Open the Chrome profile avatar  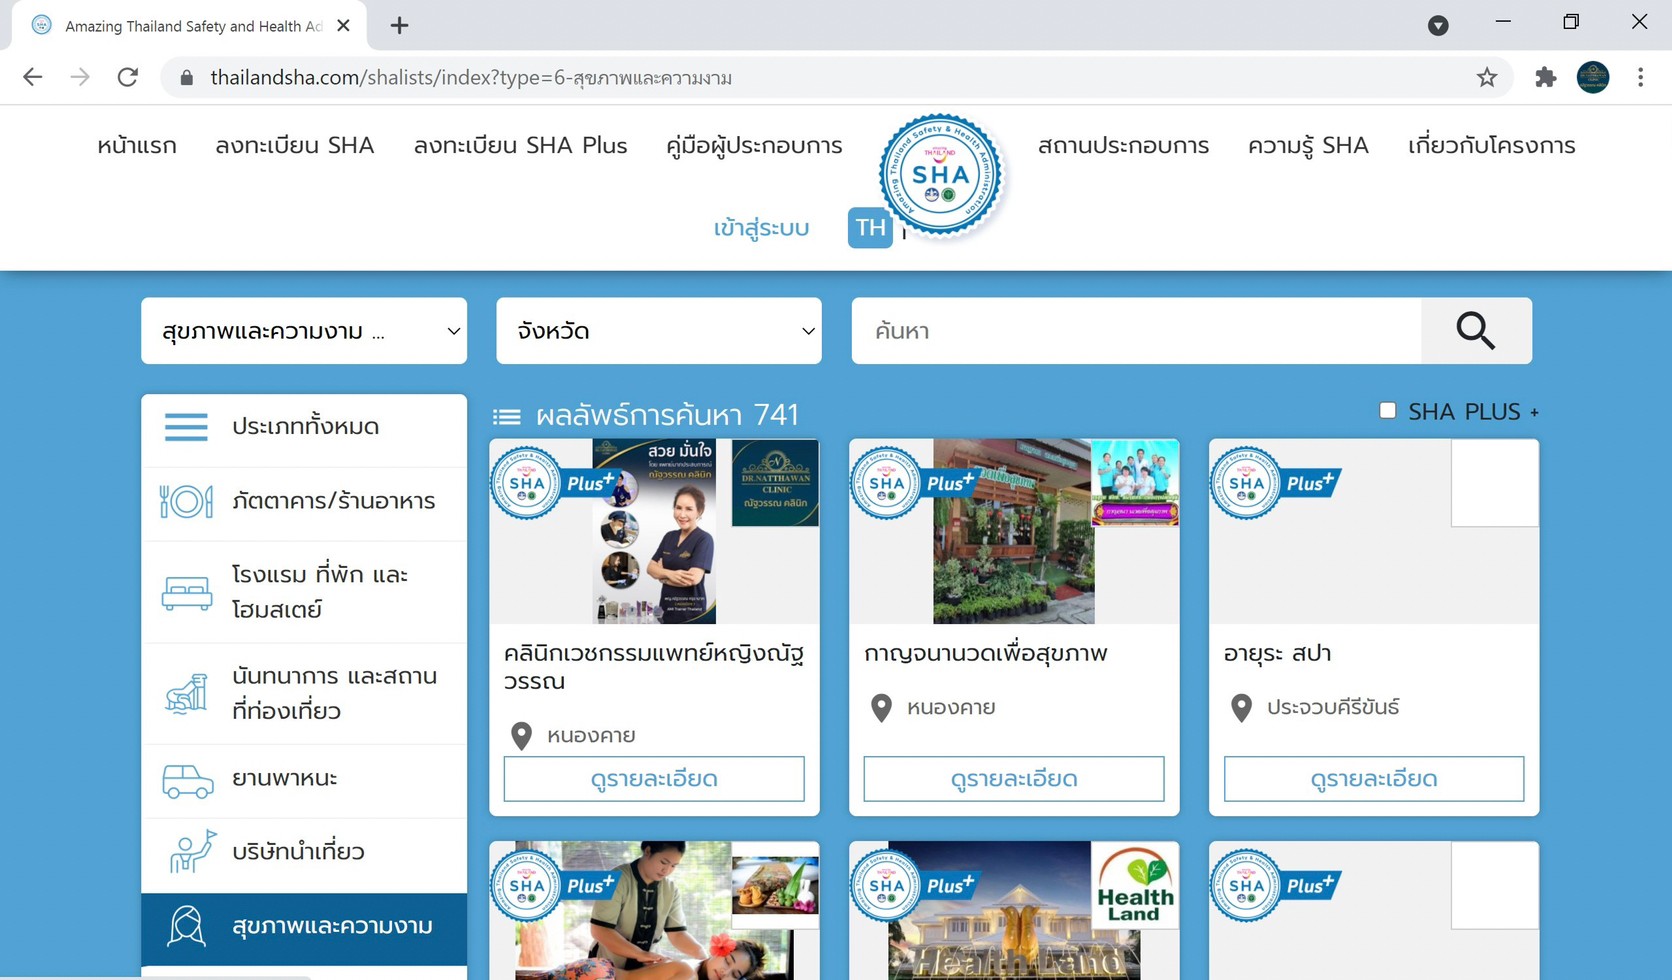click(x=1593, y=77)
